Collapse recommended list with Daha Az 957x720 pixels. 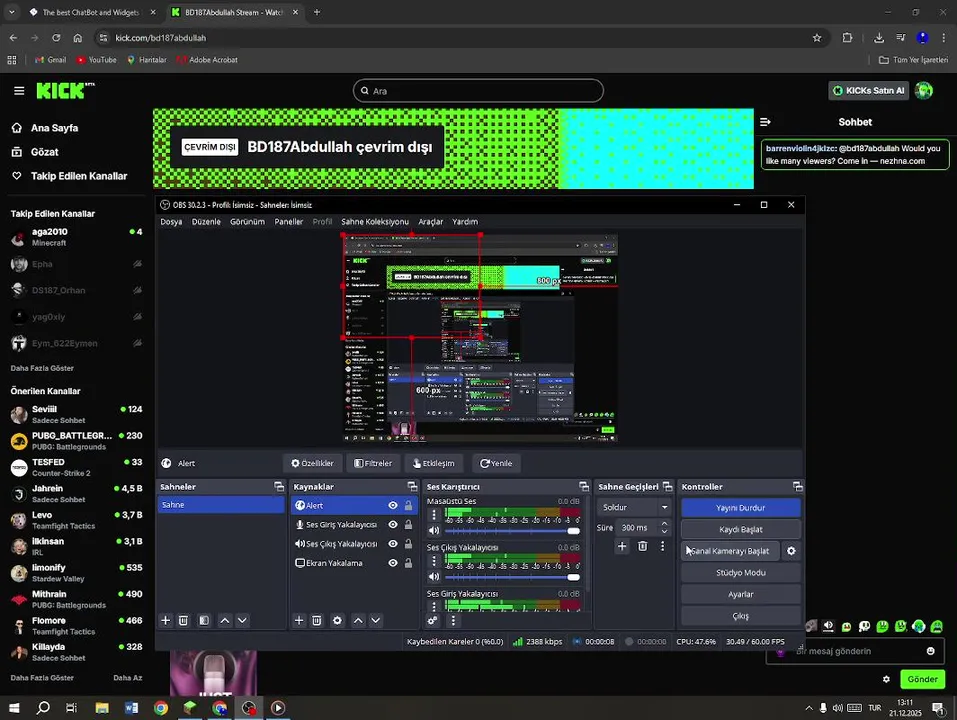[x=128, y=678]
